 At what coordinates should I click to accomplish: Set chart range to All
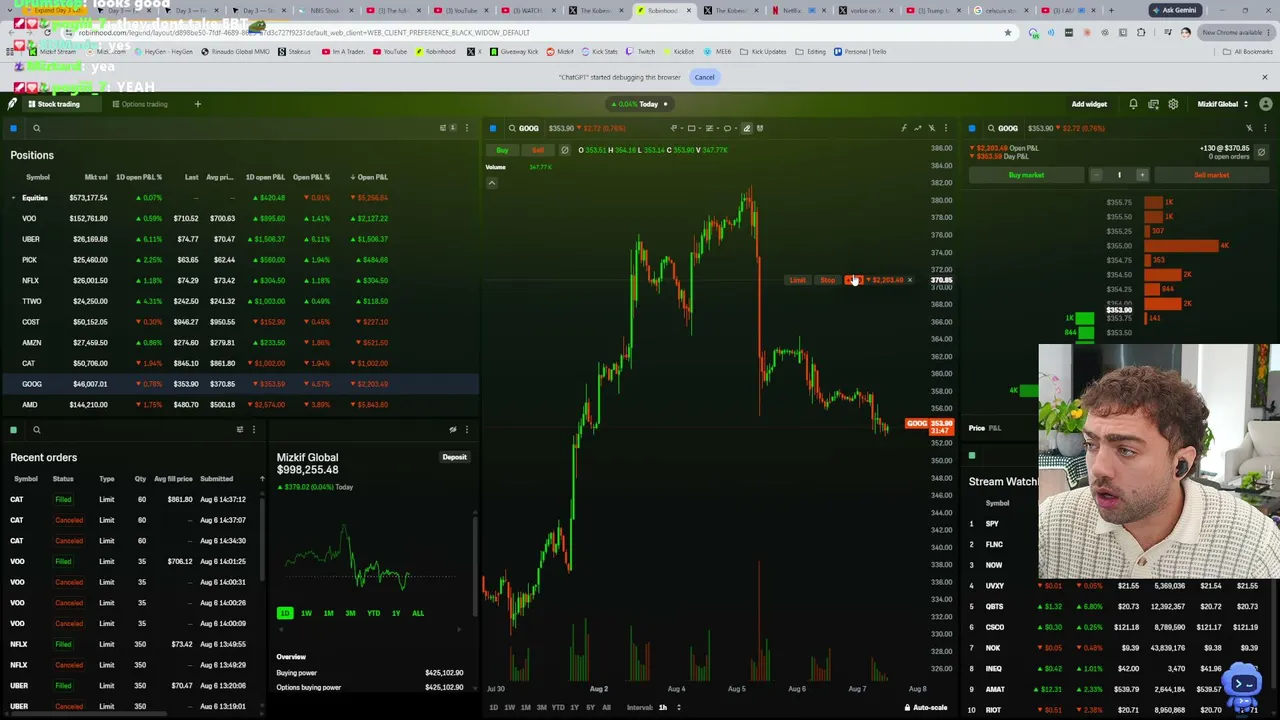tap(606, 708)
